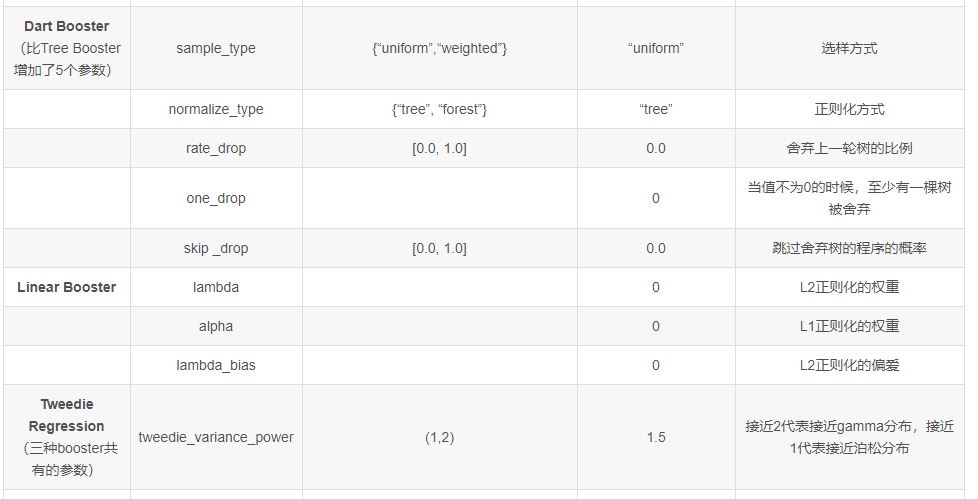Click the "uniform" default value cell
Screen dimensions: 978x499
[x=656, y=48]
